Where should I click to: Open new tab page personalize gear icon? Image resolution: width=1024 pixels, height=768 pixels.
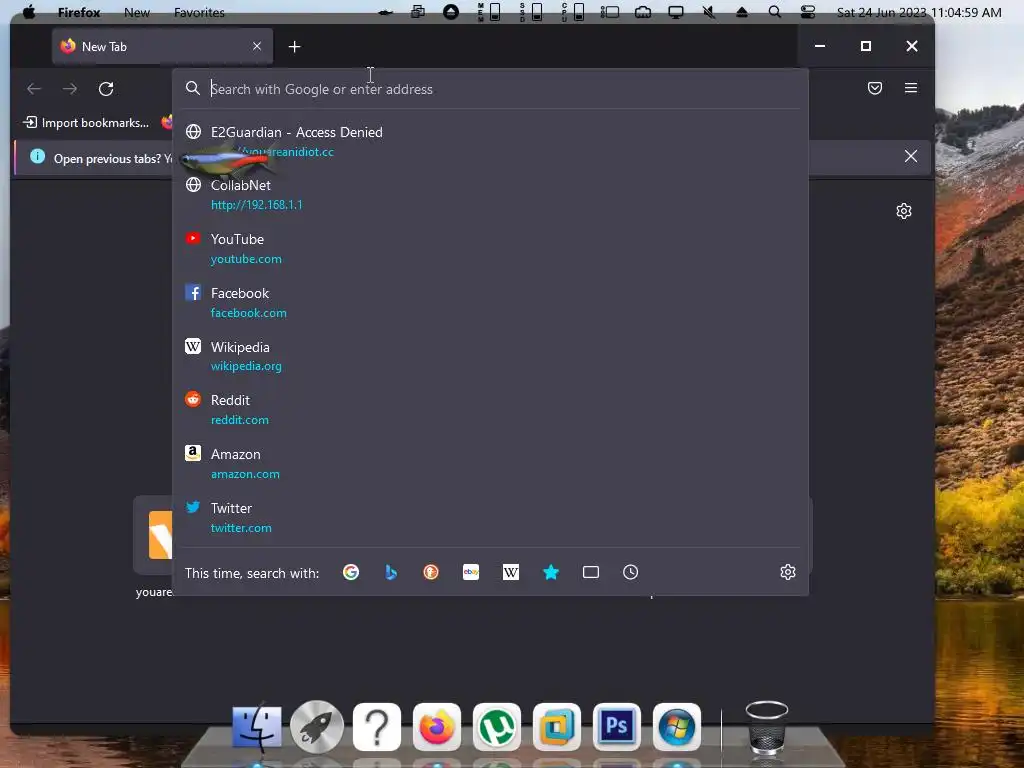(904, 211)
